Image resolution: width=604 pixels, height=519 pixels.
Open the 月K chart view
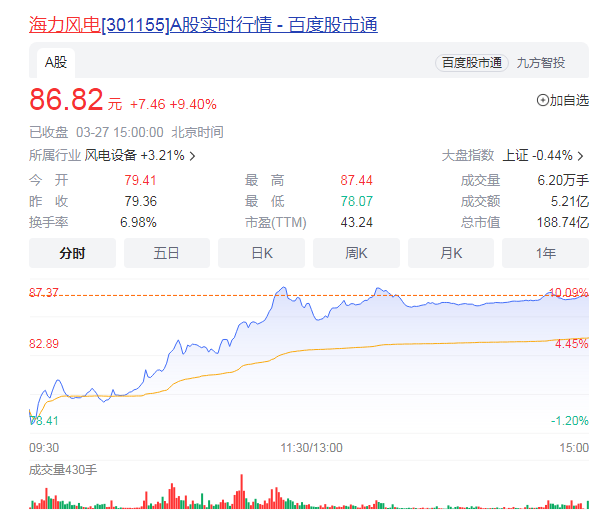pos(451,253)
